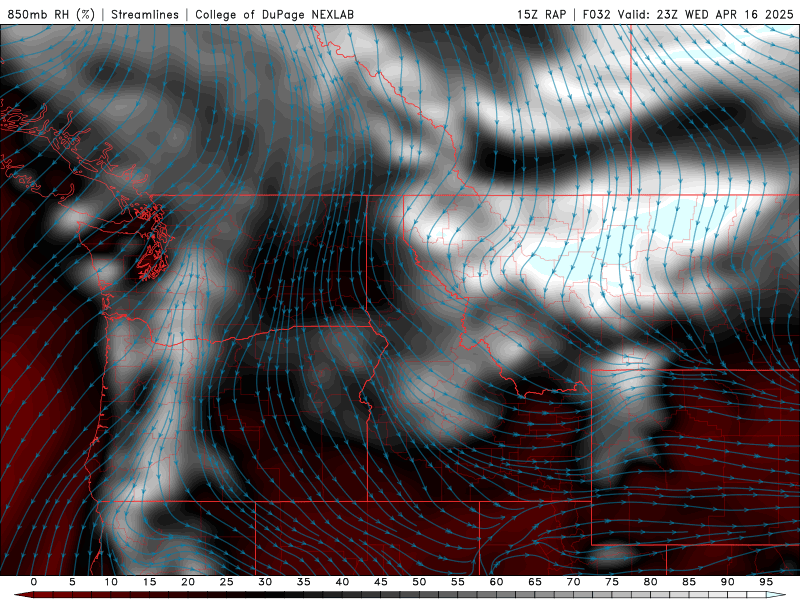Viewport: 800px width, 600px height.
Task: Click the '45' colorbar scale label
Action: [x=381, y=582]
